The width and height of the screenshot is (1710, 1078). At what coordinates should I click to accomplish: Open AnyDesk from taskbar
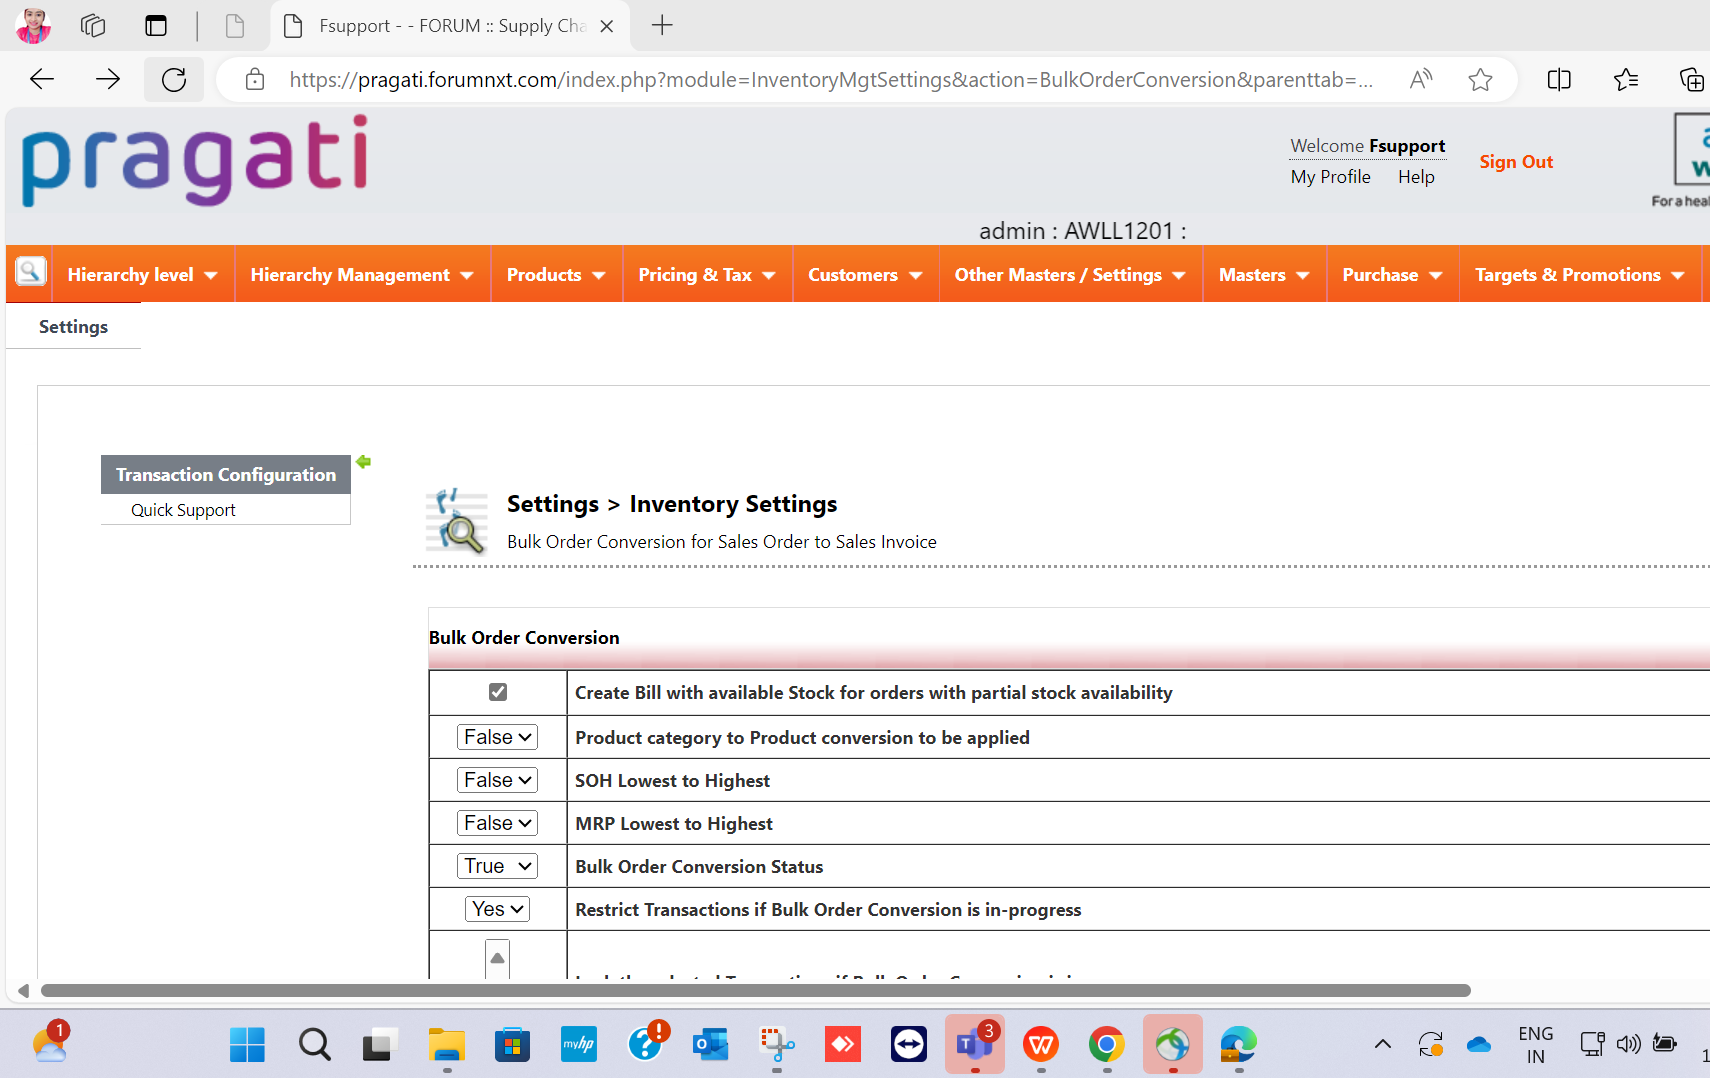843,1045
